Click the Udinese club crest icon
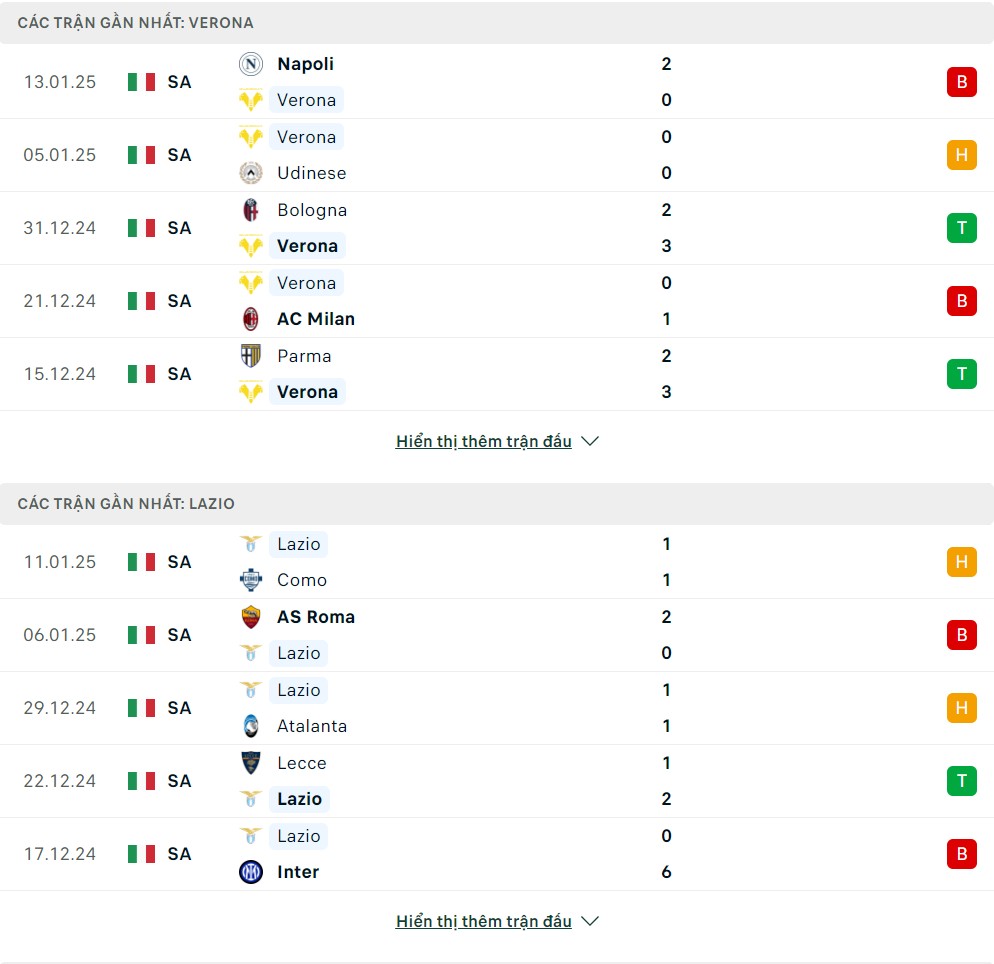Screen dimensions: 994x964 tap(251, 173)
